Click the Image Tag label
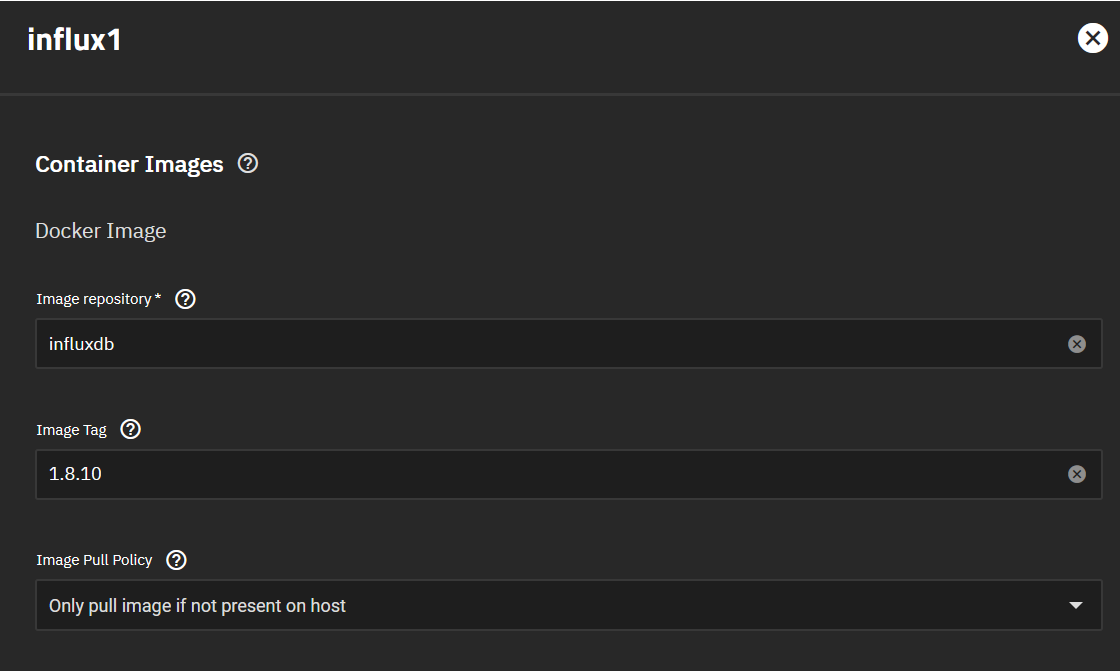 71,430
